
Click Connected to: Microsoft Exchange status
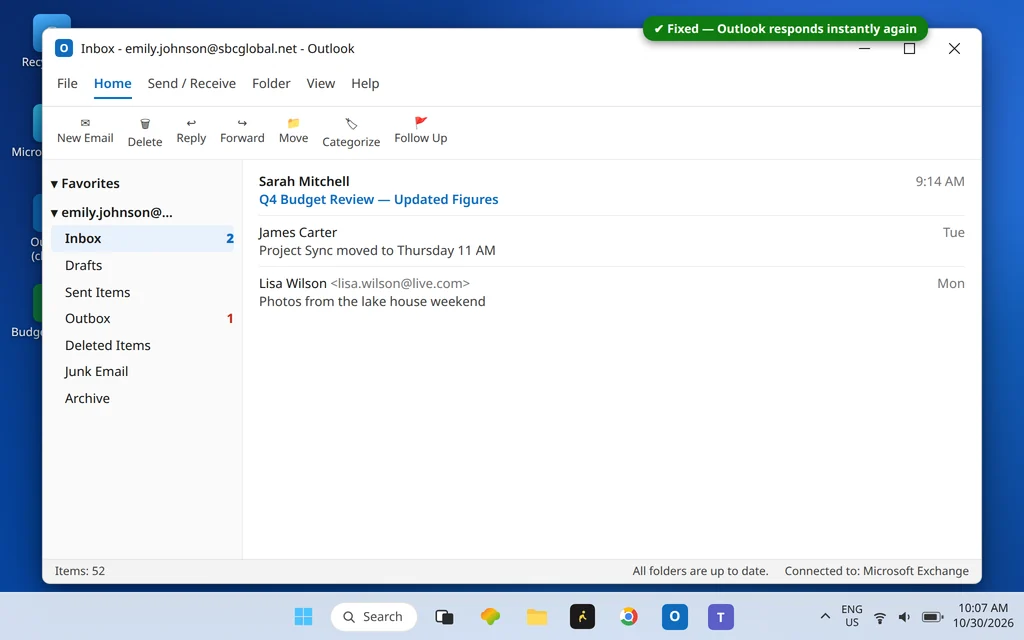click(876, 571)
